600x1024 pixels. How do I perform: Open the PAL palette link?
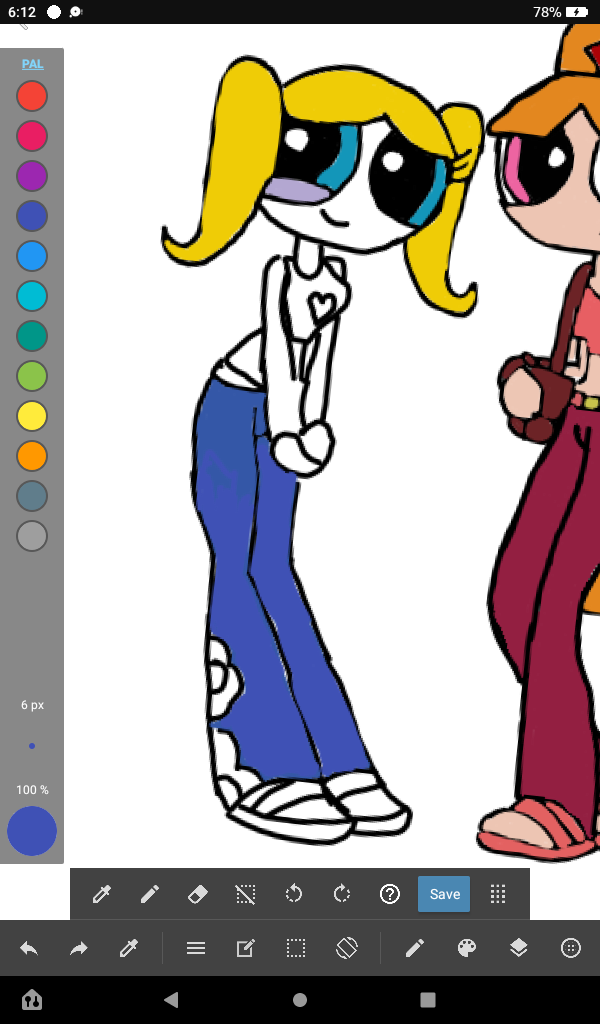pos(32,64)
